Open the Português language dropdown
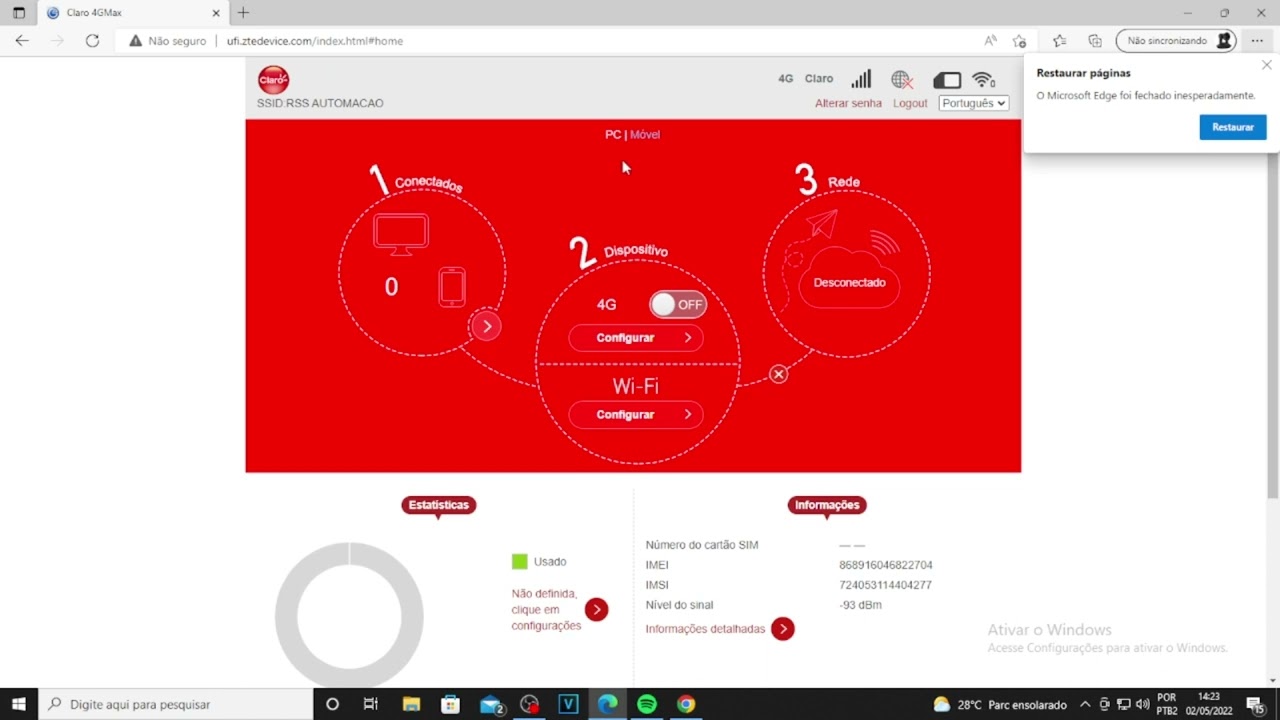 click(973, 103)
